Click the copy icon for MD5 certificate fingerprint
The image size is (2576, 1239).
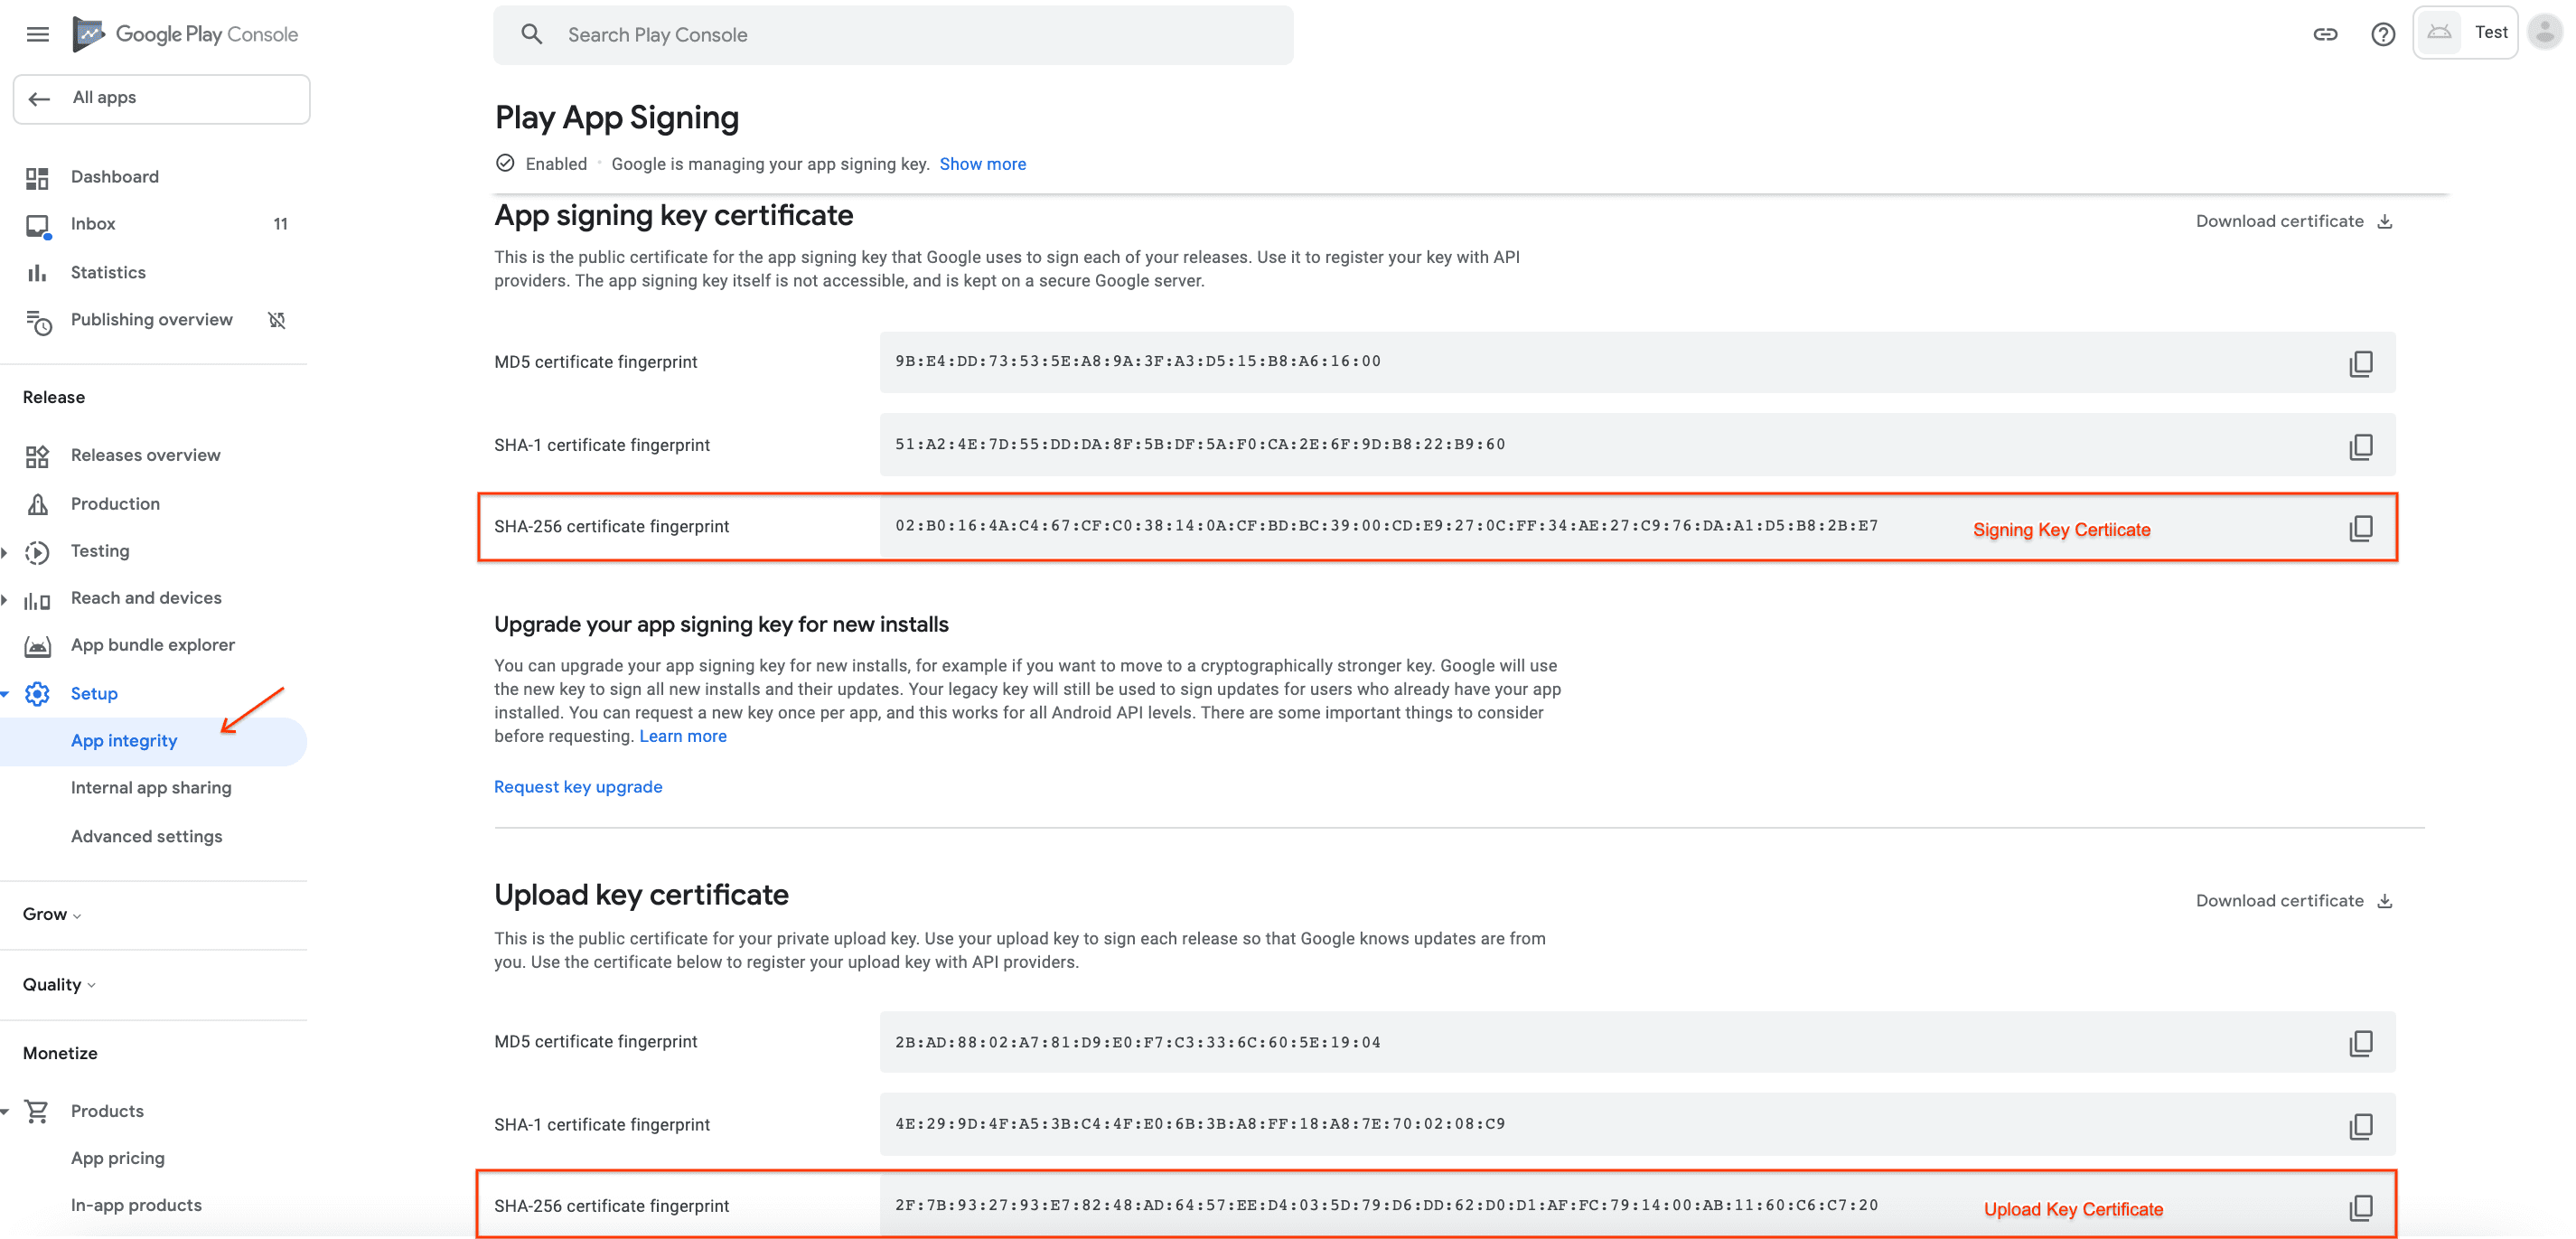(x=2363, y=361)
